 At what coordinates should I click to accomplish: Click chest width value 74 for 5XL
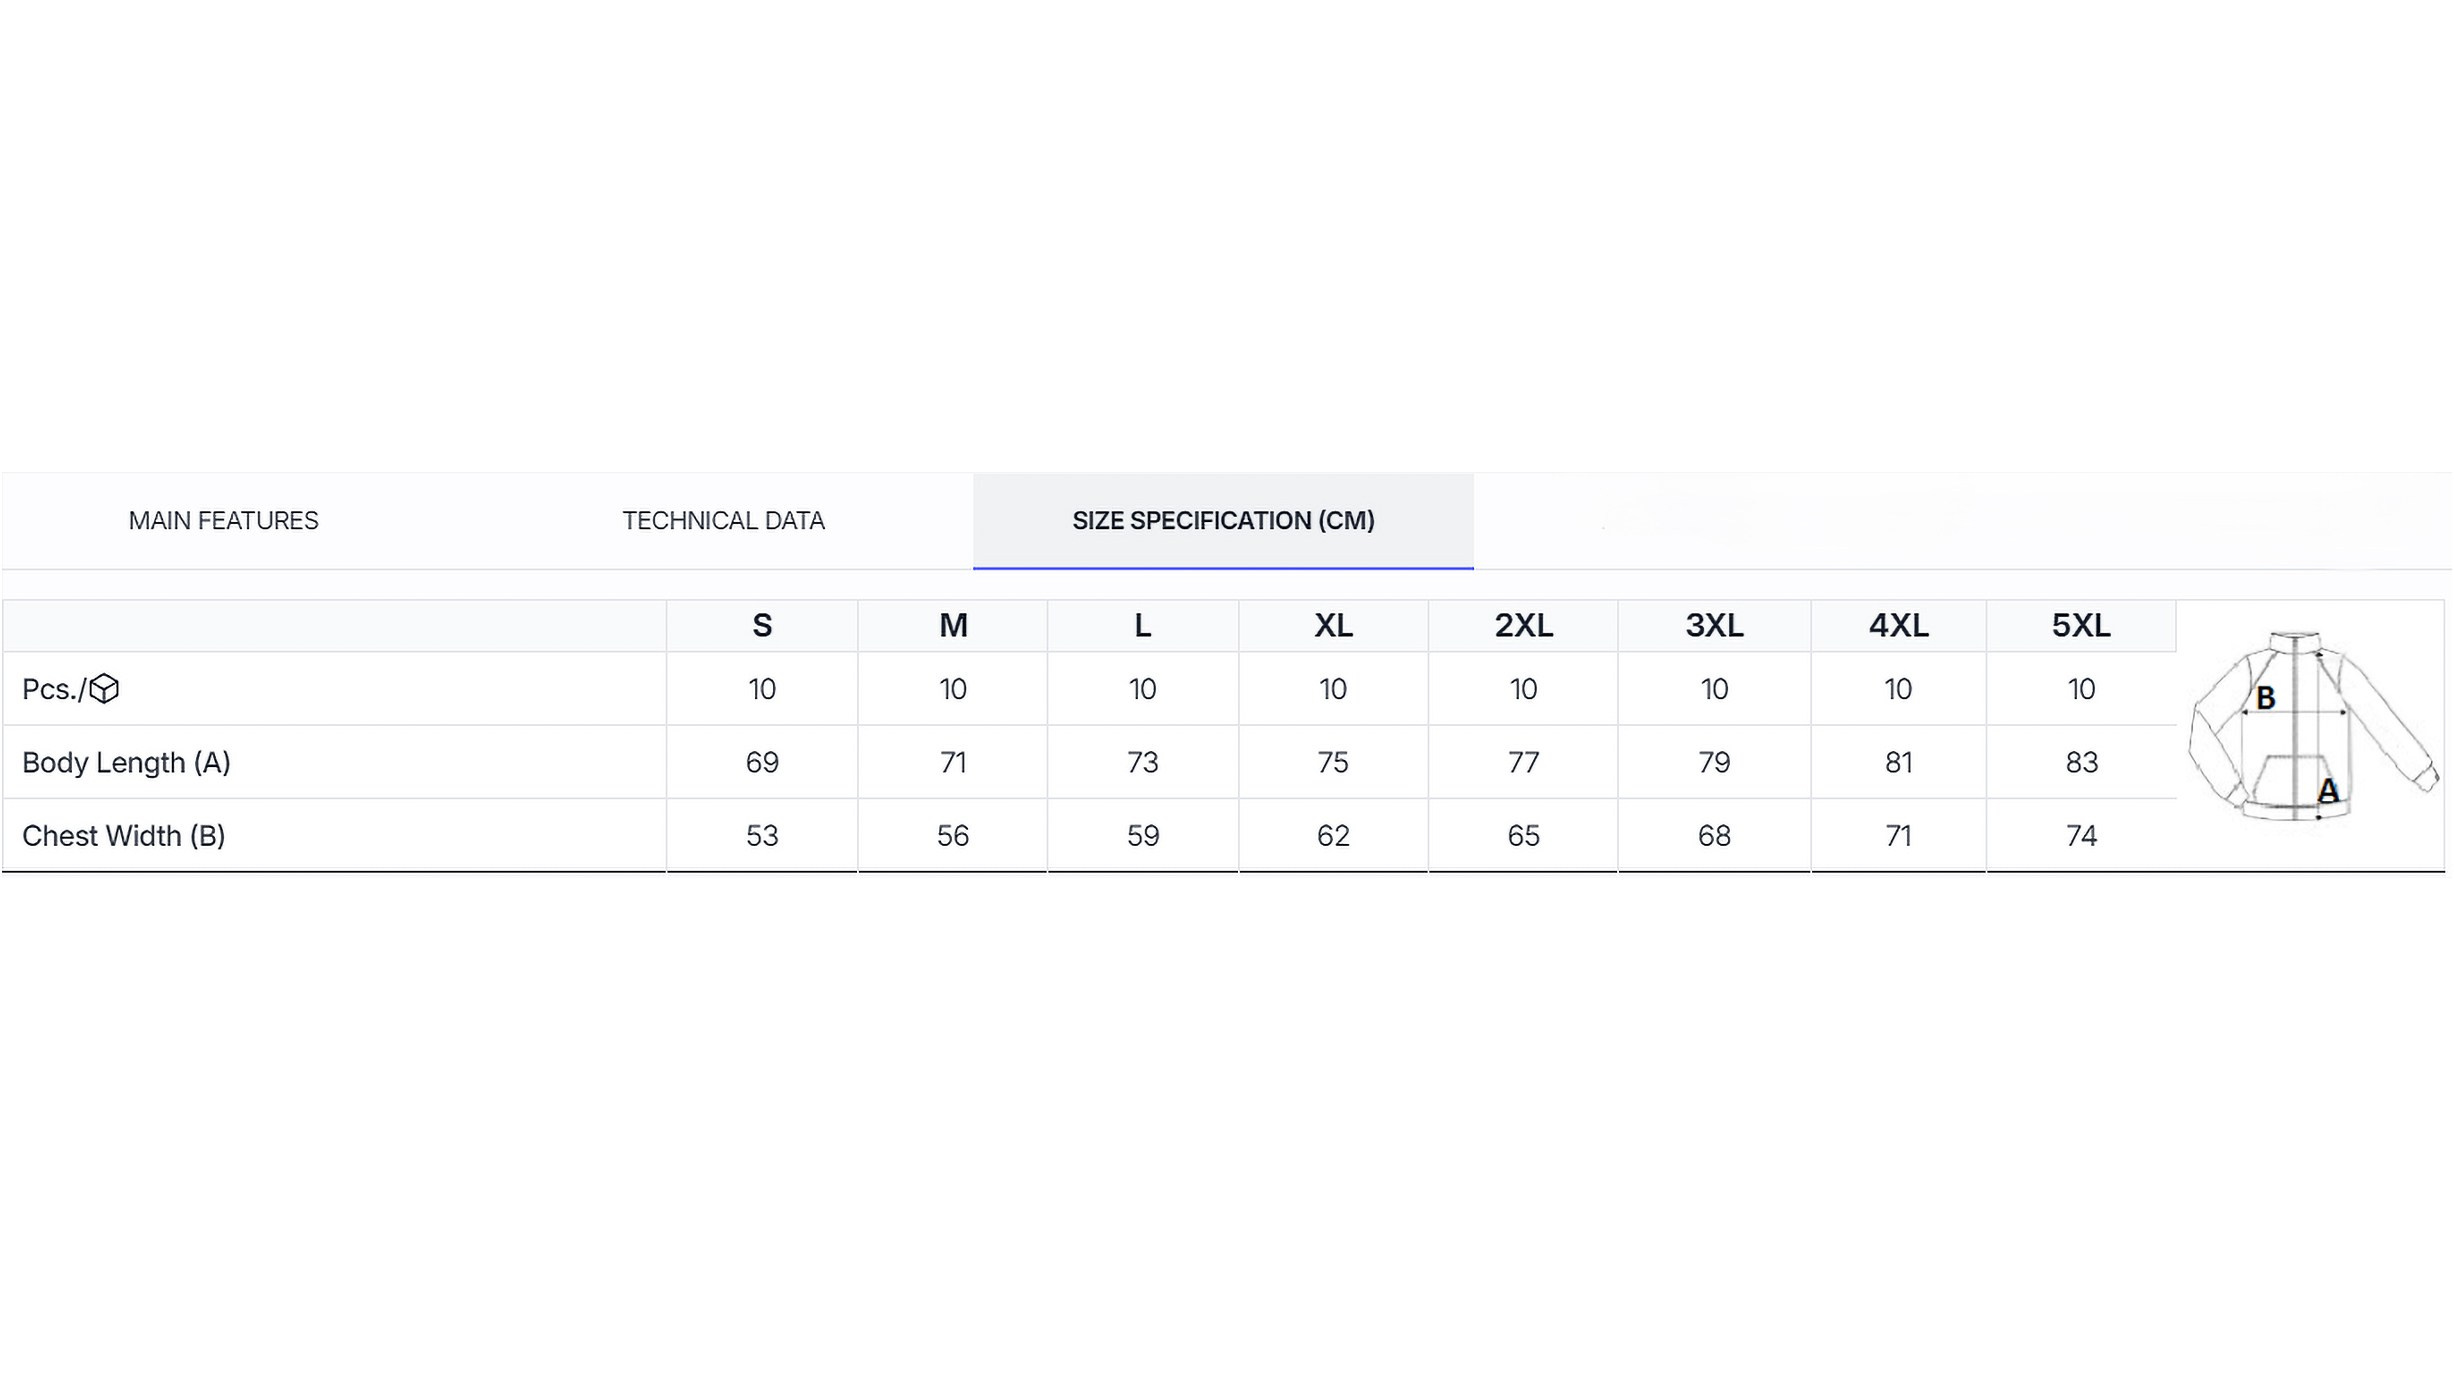[2081, 836]
